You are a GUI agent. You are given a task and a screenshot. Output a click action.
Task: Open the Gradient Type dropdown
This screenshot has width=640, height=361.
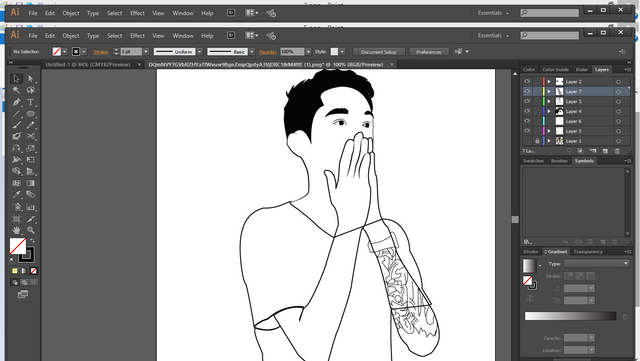point(596,263)
